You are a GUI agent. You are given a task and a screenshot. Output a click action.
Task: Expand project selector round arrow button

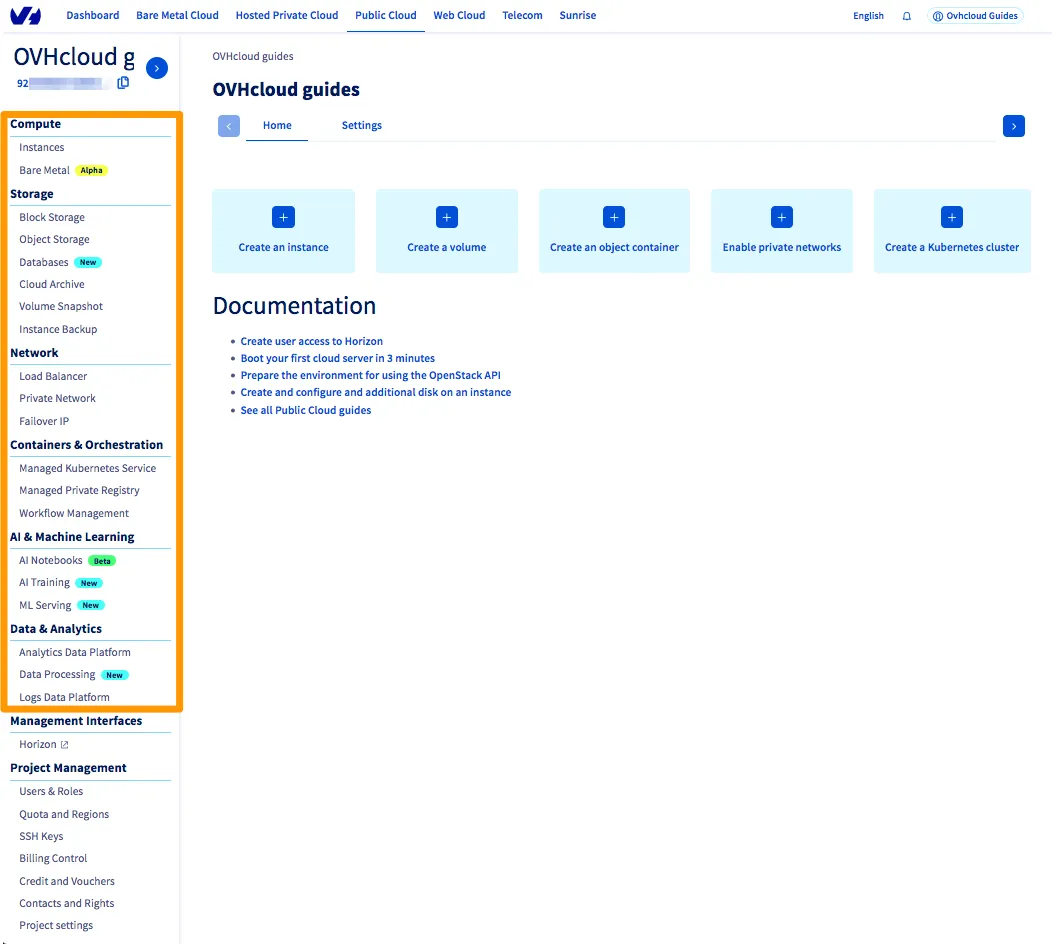[x=157, y=68]
